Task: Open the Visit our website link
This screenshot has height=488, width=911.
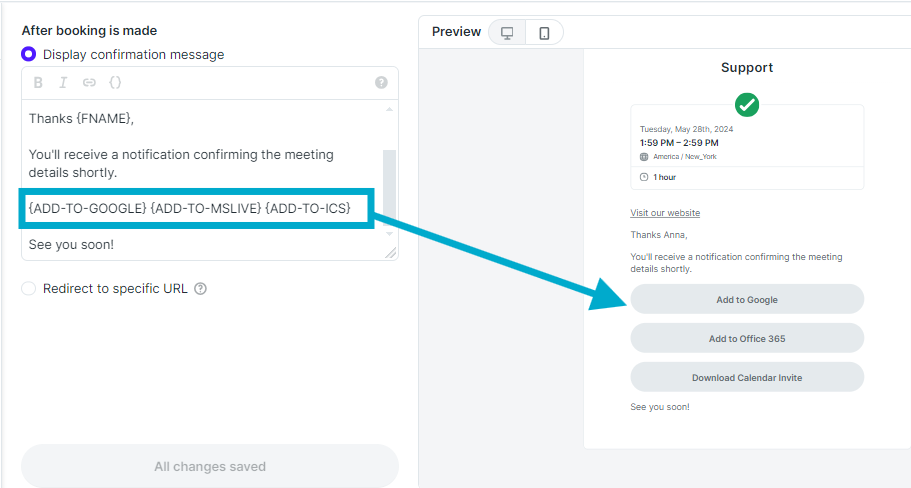Action: tap(665, 213)
